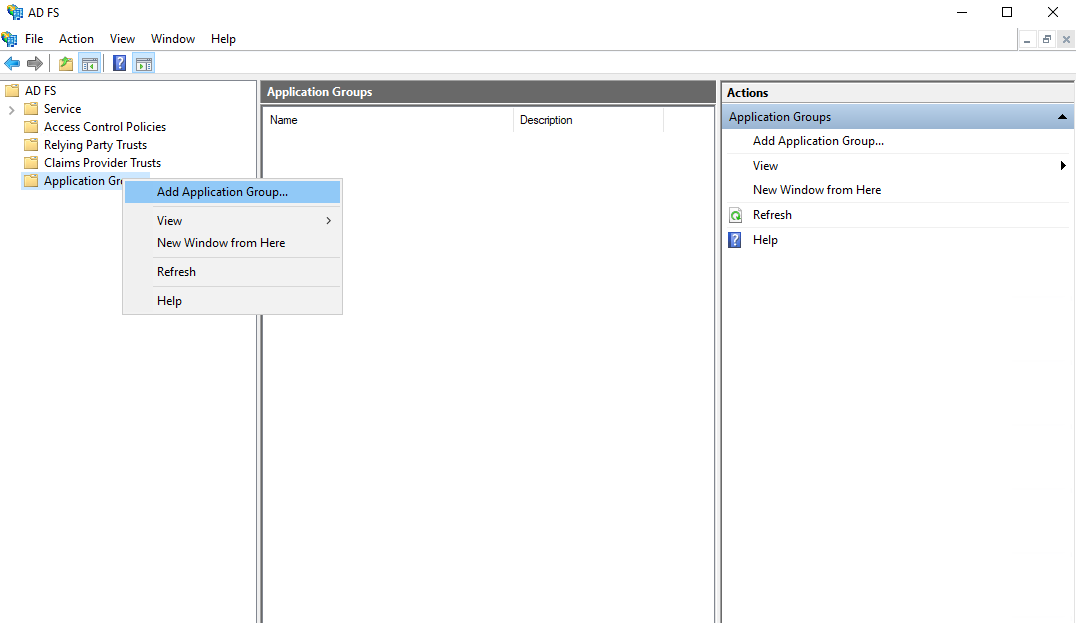The height and width of the screenshot is (623, 1076).
Task: Choose Add Application Group in context menu
Action: (233, 192)
